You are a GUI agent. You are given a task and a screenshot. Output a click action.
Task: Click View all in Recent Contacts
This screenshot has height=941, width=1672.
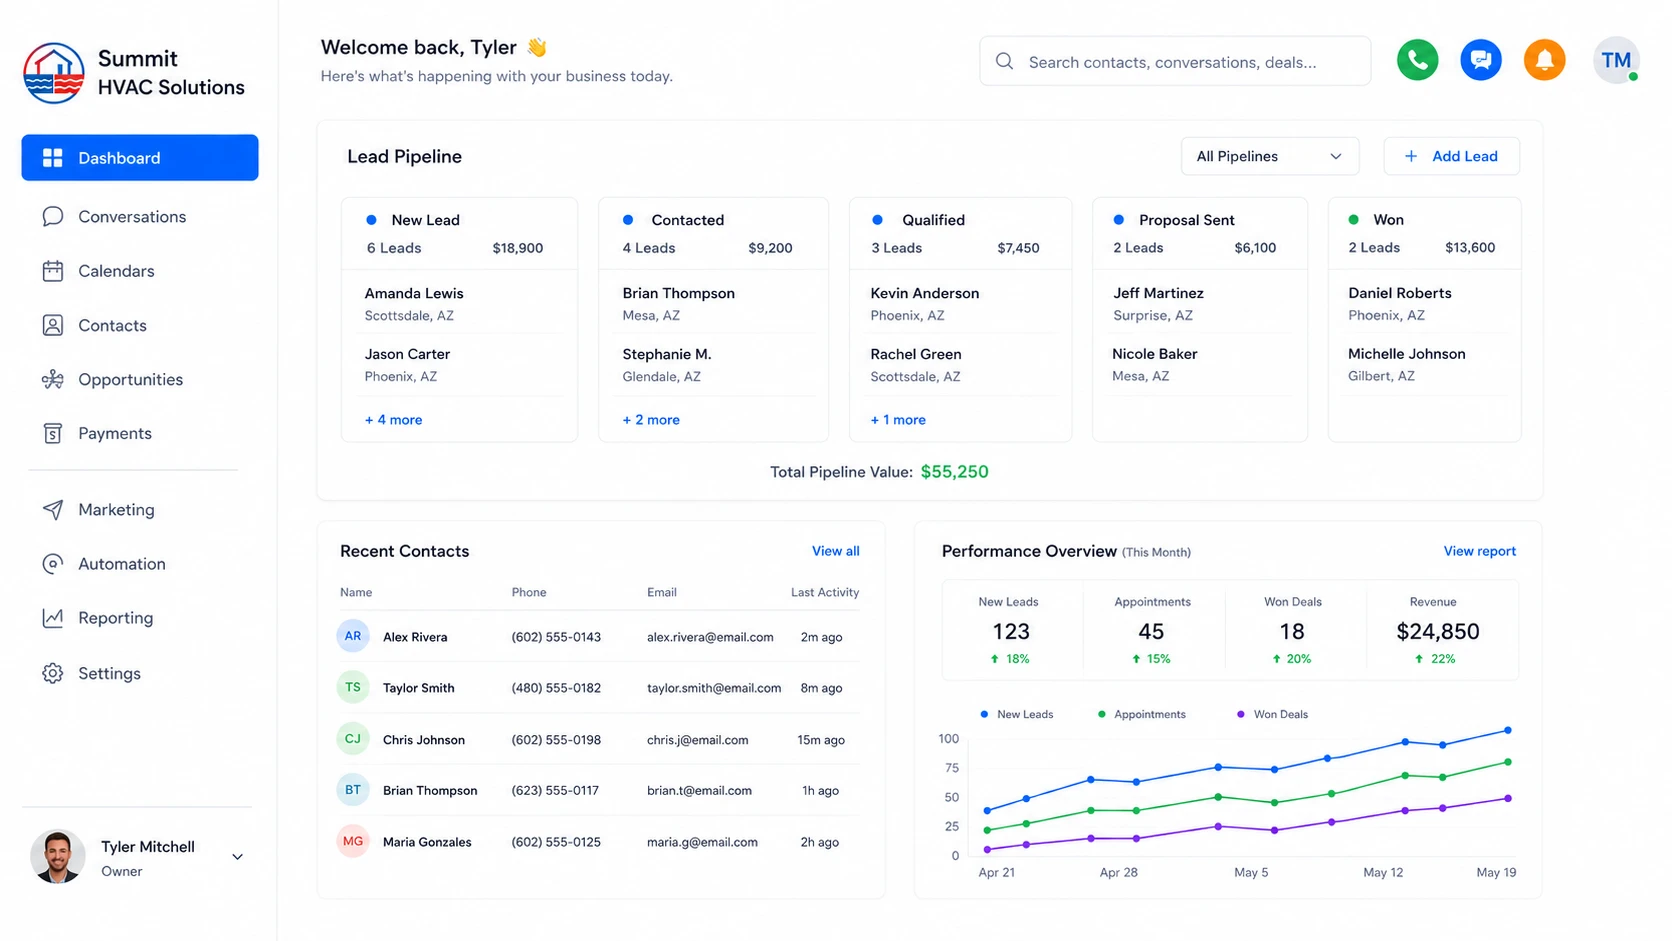835,551
